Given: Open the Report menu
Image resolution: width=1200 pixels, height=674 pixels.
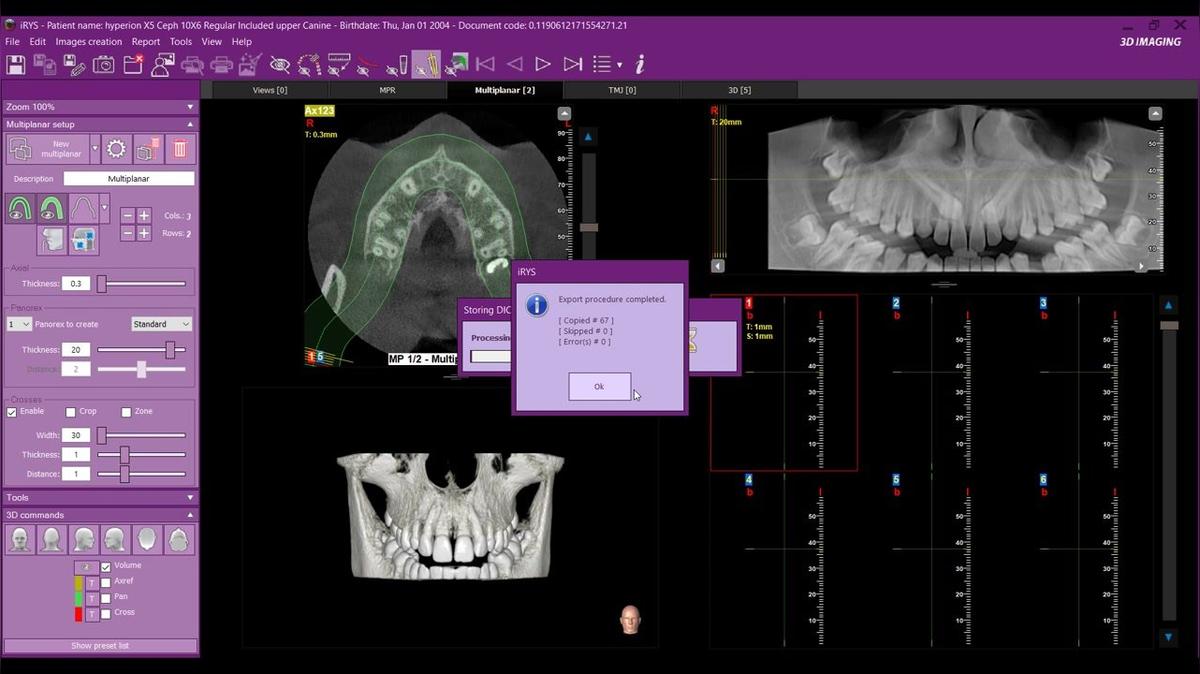Looking at the screenshot, I should pyautogui.click(x=146, y=42).
